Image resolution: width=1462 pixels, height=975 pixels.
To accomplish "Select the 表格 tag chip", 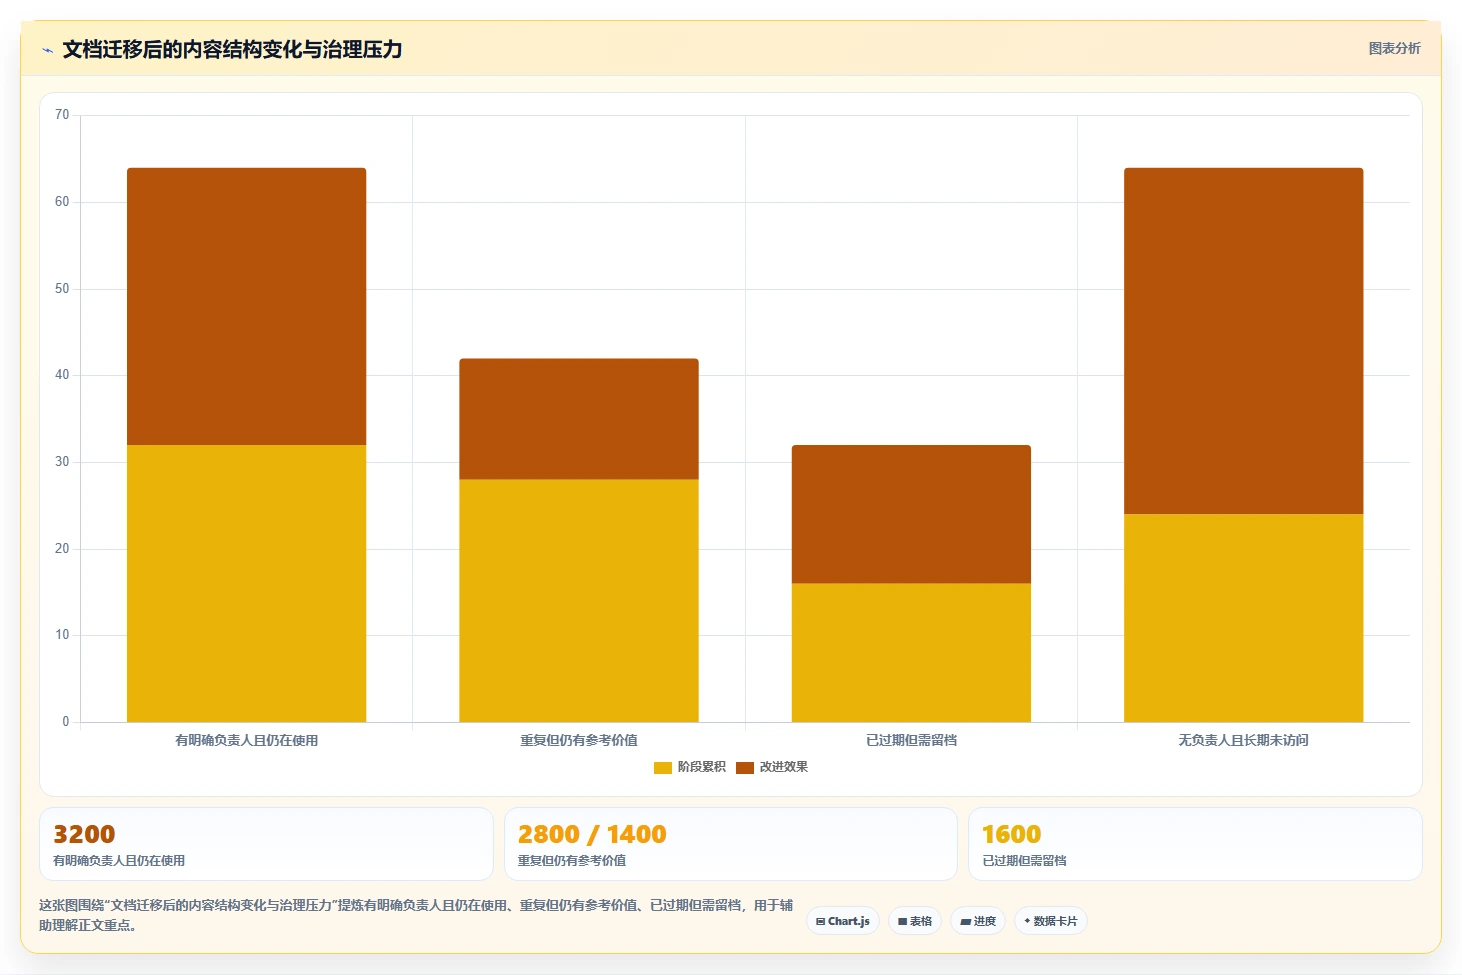I will [915, 921].
